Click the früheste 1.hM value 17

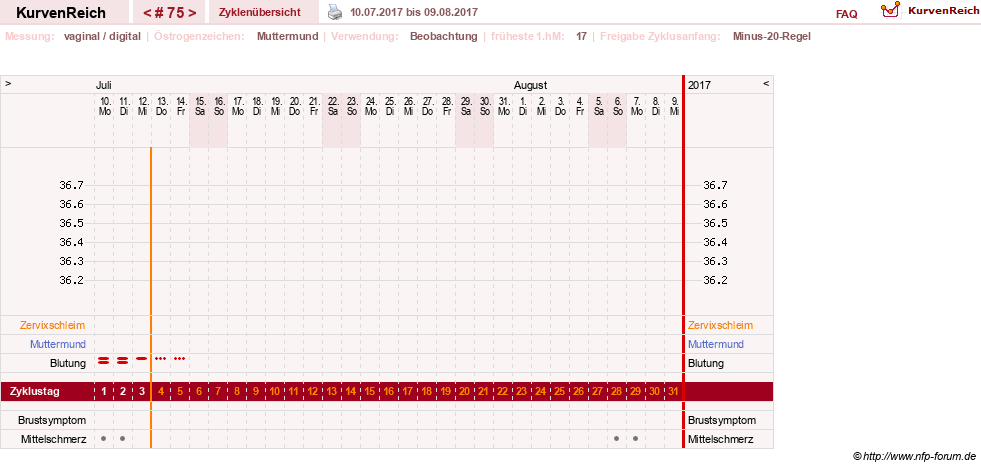tap(581, 36)
